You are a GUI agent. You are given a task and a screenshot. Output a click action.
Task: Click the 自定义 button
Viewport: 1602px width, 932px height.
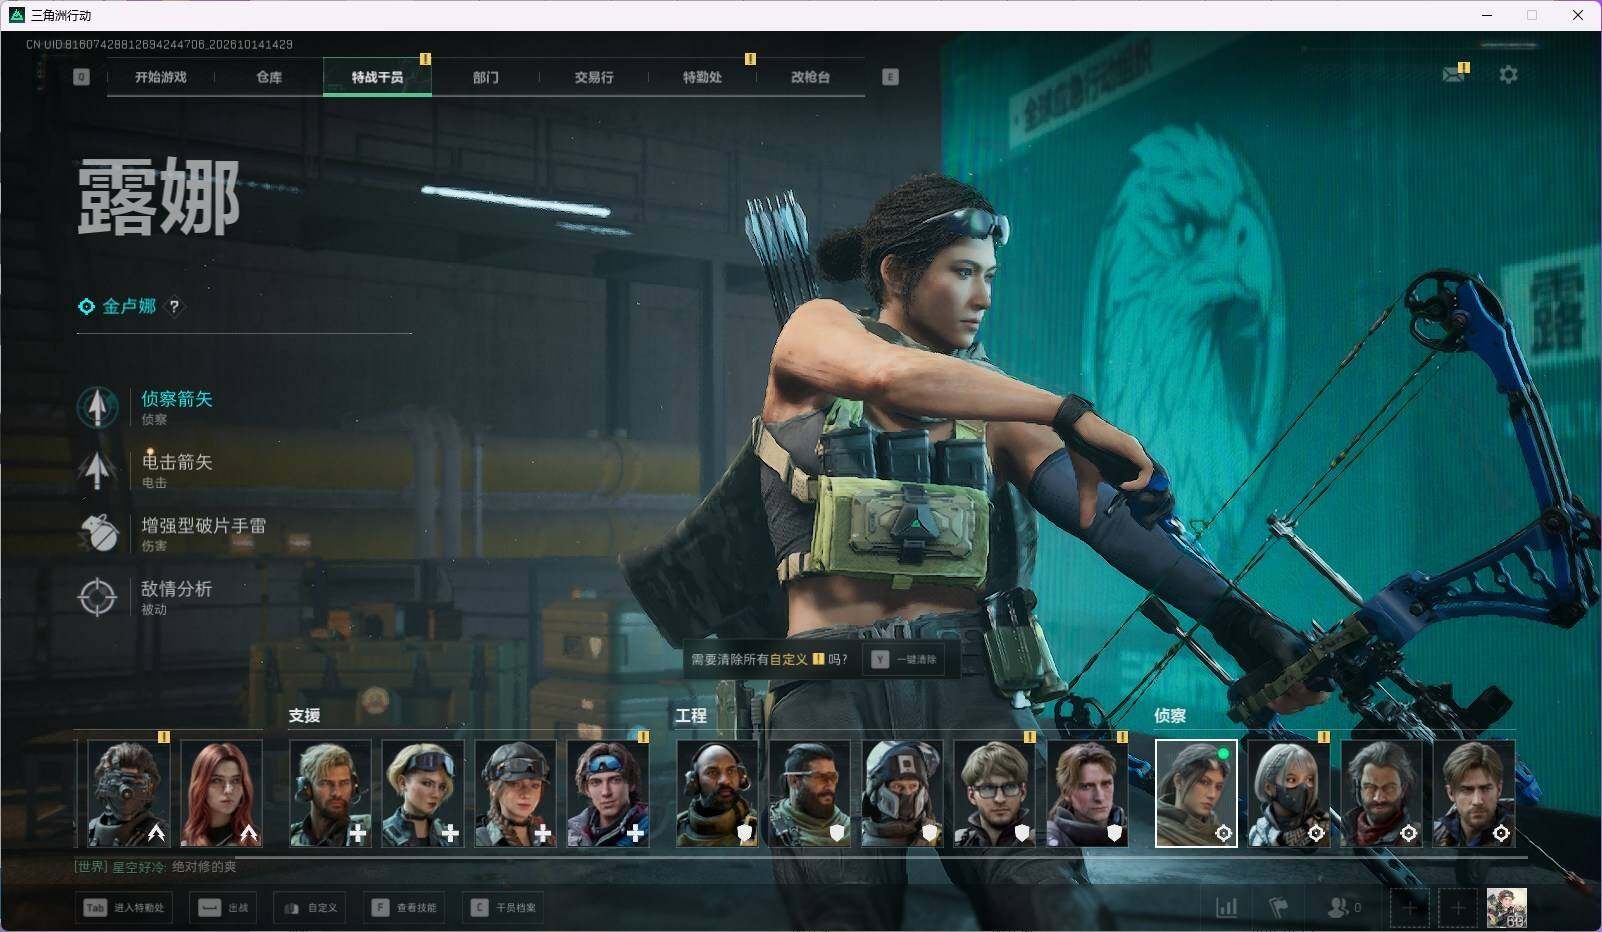click(310, 908)
